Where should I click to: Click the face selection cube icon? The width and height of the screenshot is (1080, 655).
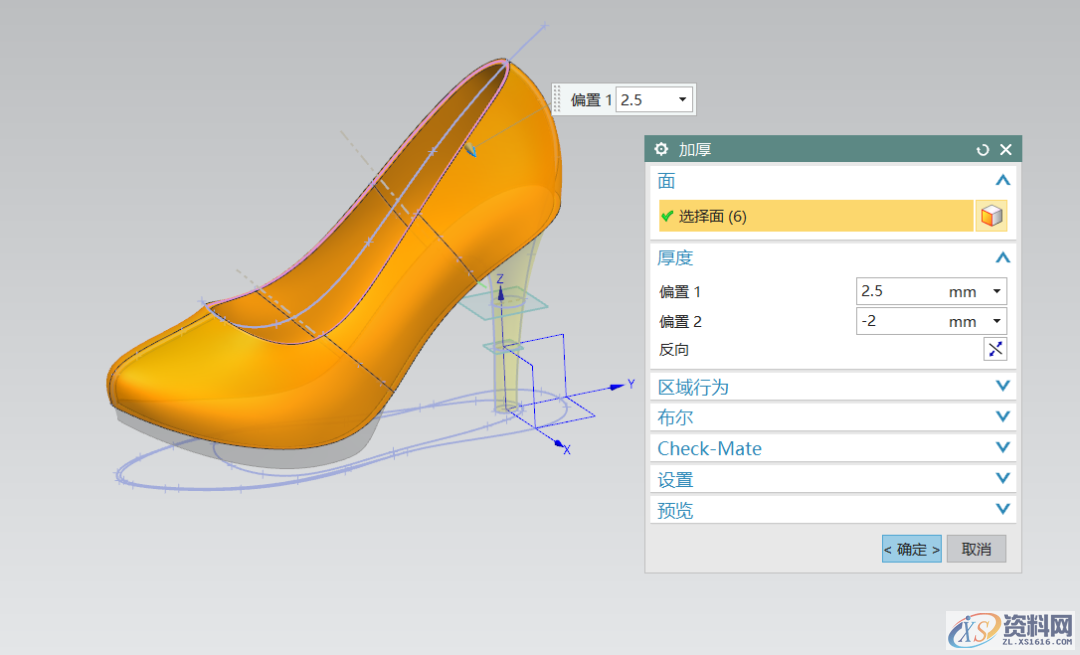990,216
